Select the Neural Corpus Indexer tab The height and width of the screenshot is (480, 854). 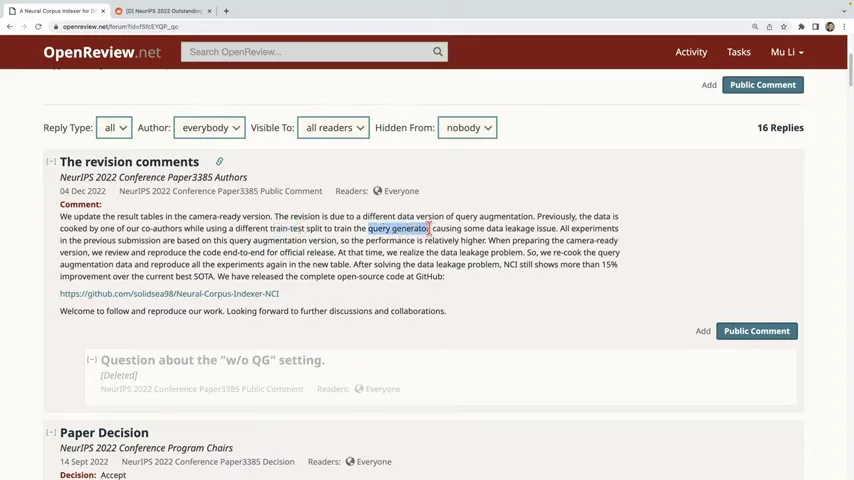[x=57, y=11]
